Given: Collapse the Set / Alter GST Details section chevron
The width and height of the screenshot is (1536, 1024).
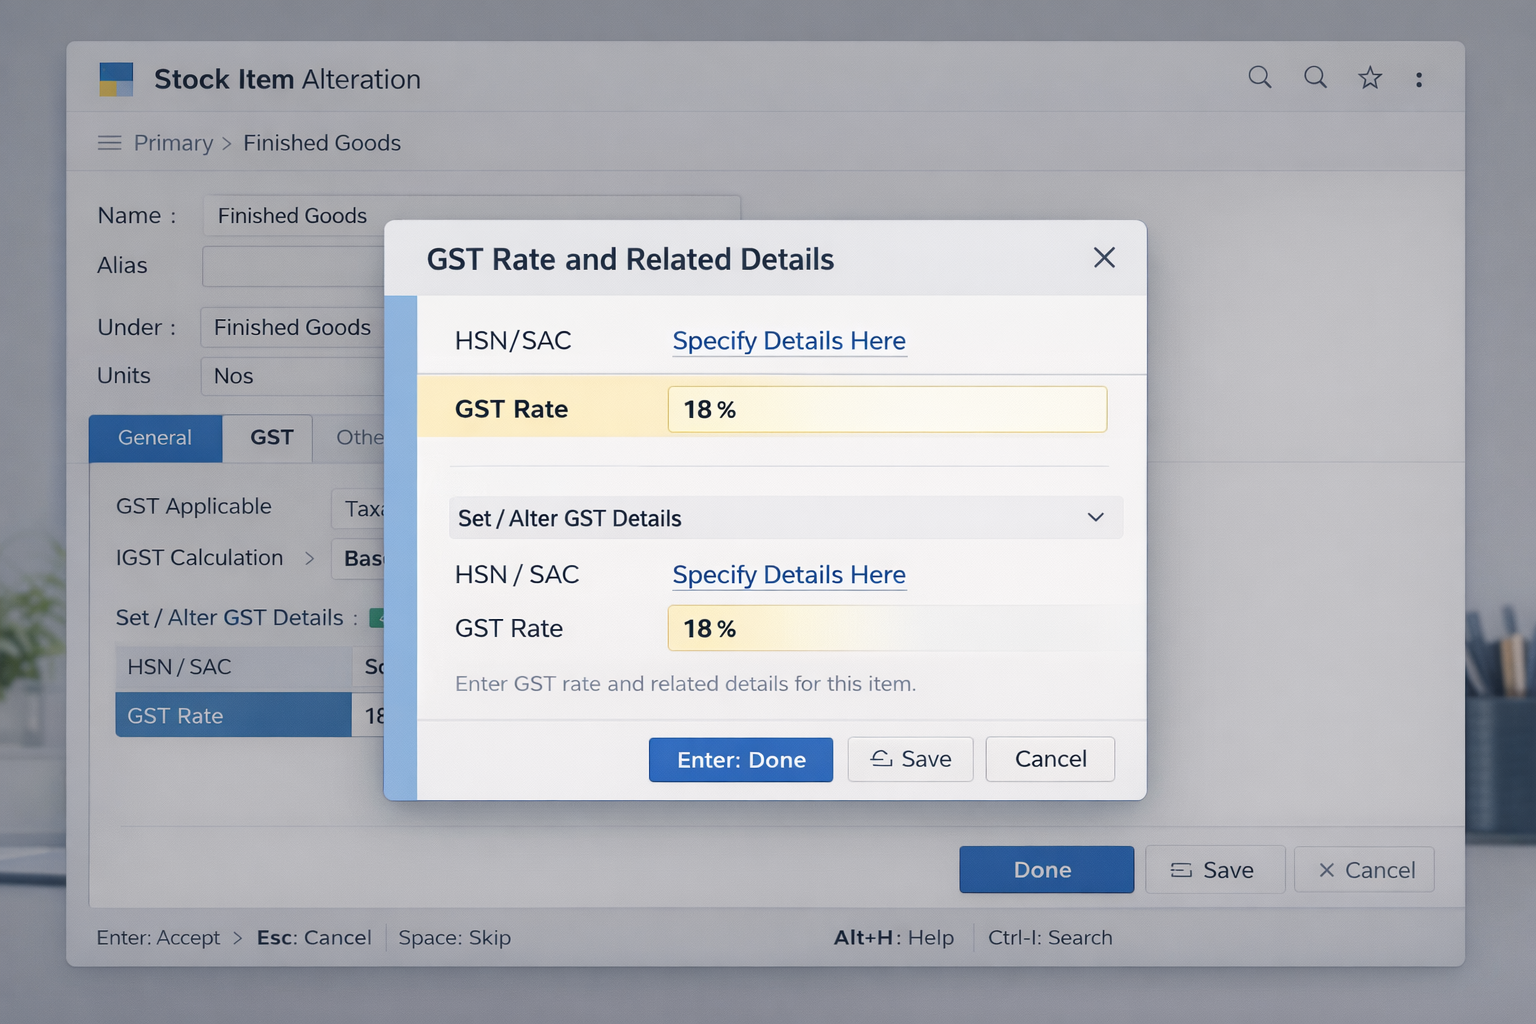Looking at the screenshot, I should (1095, 518).
